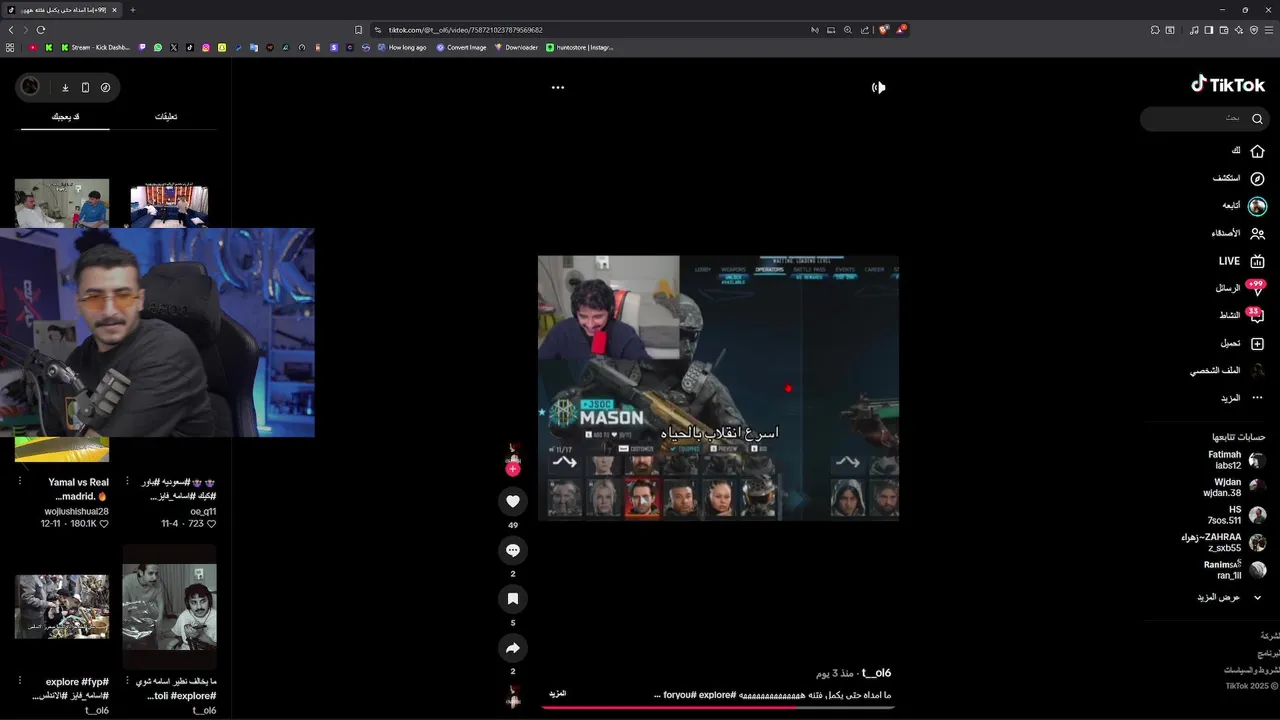This screenshot has width=1280, height=720.
Task: Click the address bar URL
Action: 465,30
